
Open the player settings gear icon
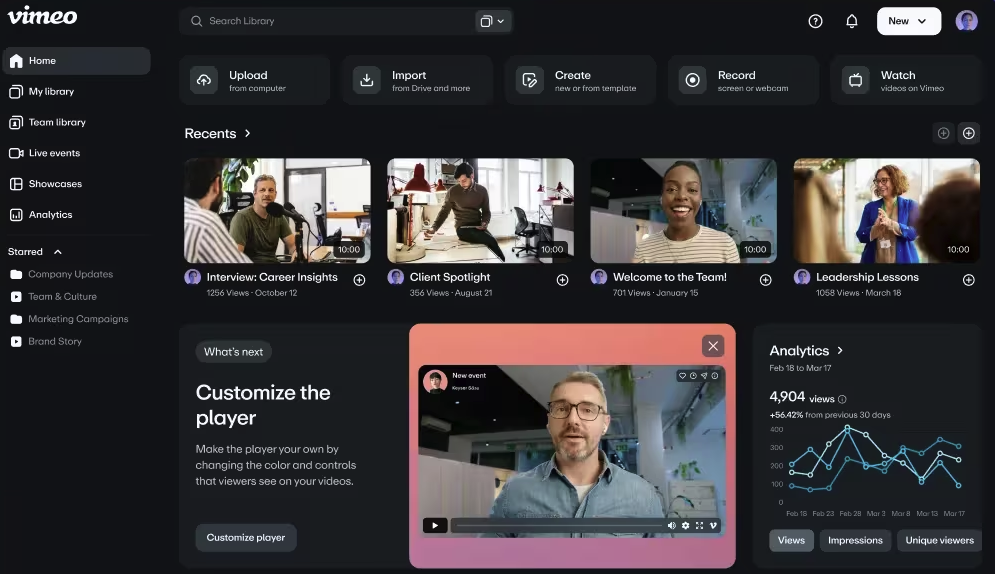point(685,525)
